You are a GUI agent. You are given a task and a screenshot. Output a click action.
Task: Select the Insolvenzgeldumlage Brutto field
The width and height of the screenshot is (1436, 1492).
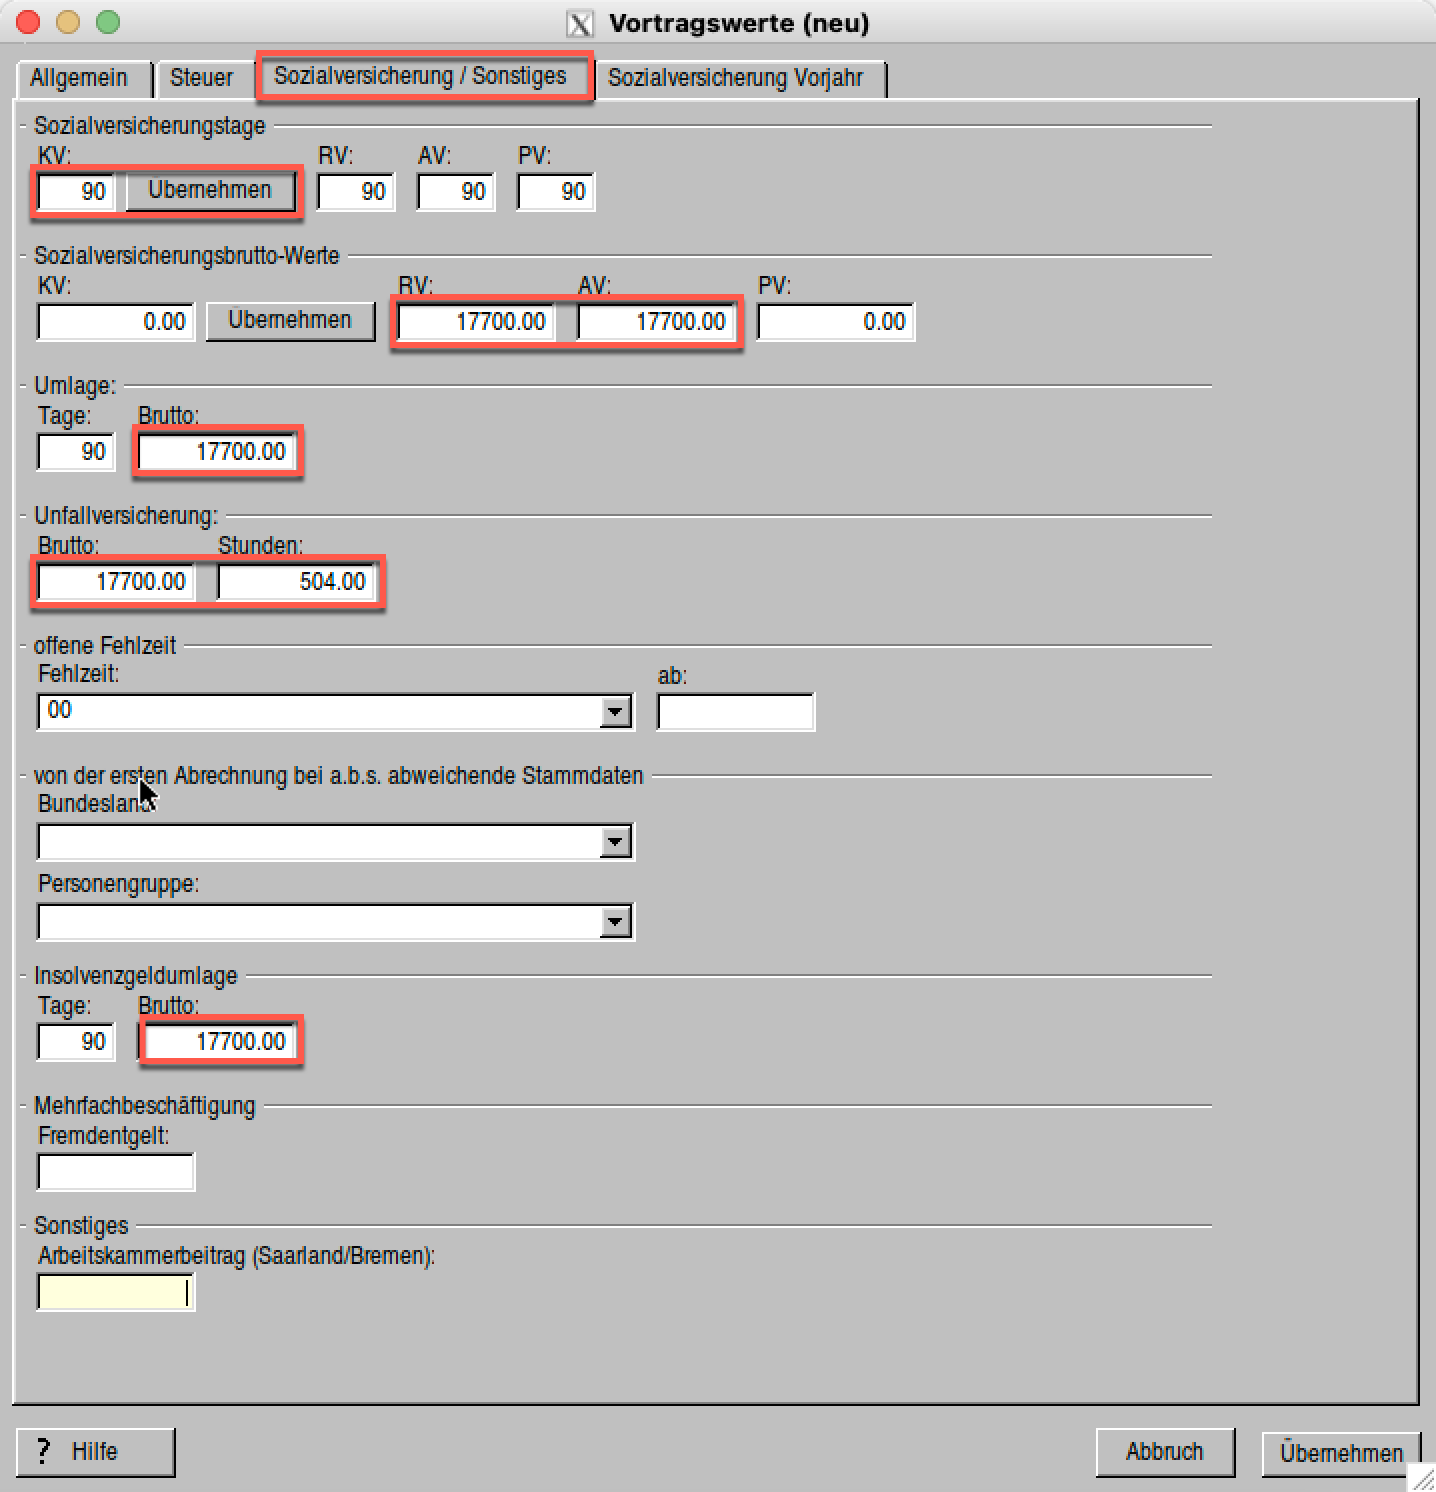tap(220, 1042)
